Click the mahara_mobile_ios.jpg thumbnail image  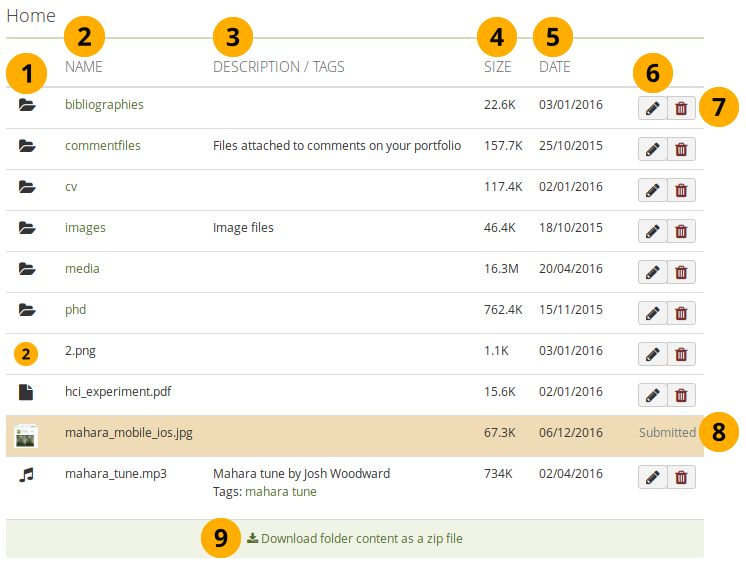(26, 434)
